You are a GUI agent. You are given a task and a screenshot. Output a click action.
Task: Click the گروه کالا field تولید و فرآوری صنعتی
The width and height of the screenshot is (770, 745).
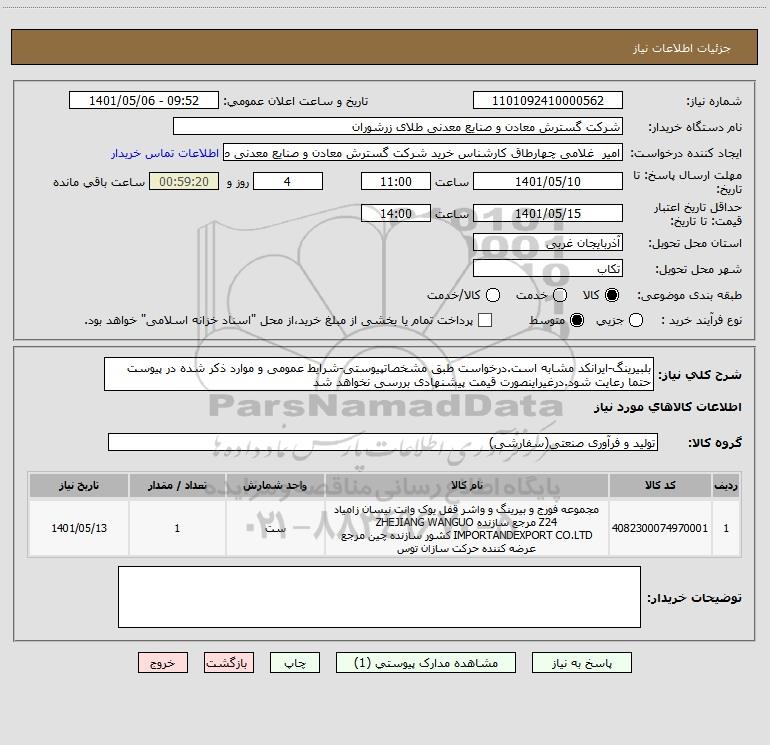tap(383, 442)
